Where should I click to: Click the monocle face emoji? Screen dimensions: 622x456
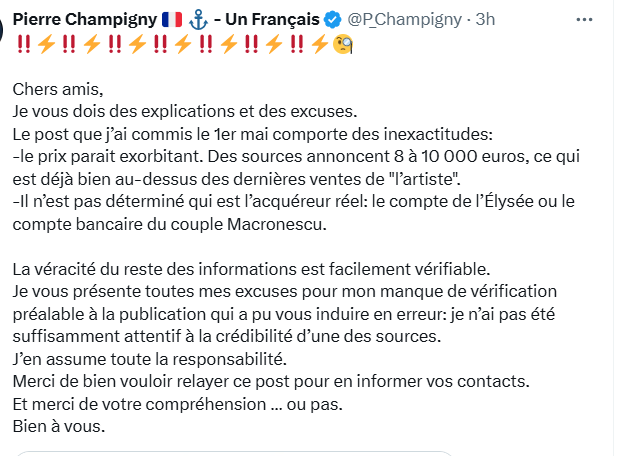pyautogui.click(x=342, y=44)
